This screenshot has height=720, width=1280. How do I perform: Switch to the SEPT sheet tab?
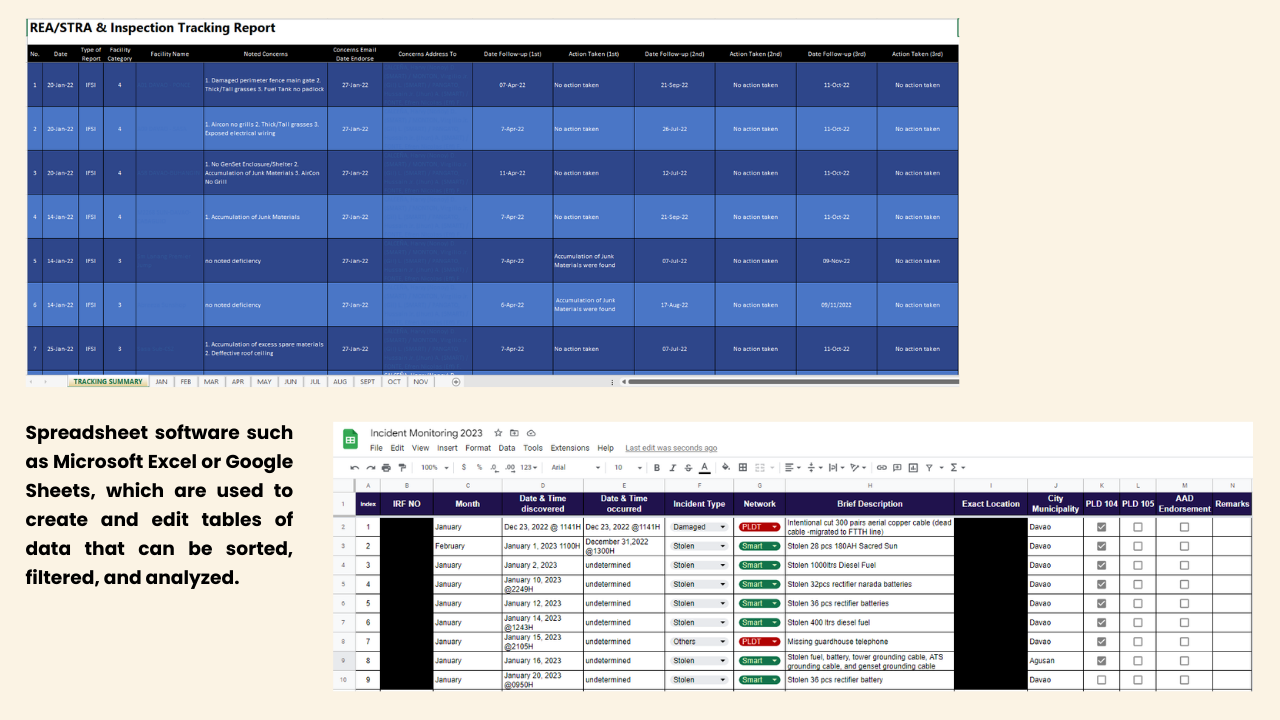pyautogui.click(x=368, y=381)
